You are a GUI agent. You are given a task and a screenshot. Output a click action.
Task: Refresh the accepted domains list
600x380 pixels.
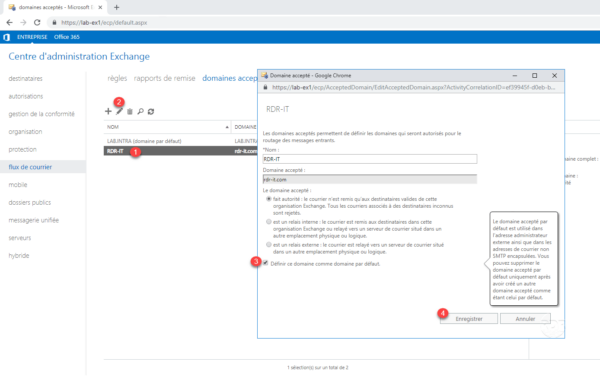click(x=151, y=111)
